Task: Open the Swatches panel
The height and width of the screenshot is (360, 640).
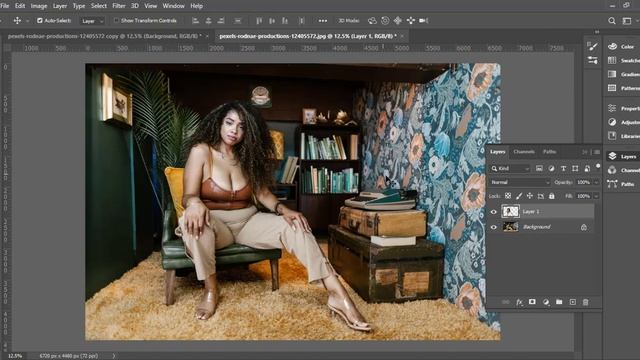Action: pyautogui.click(x=623, y=60)
